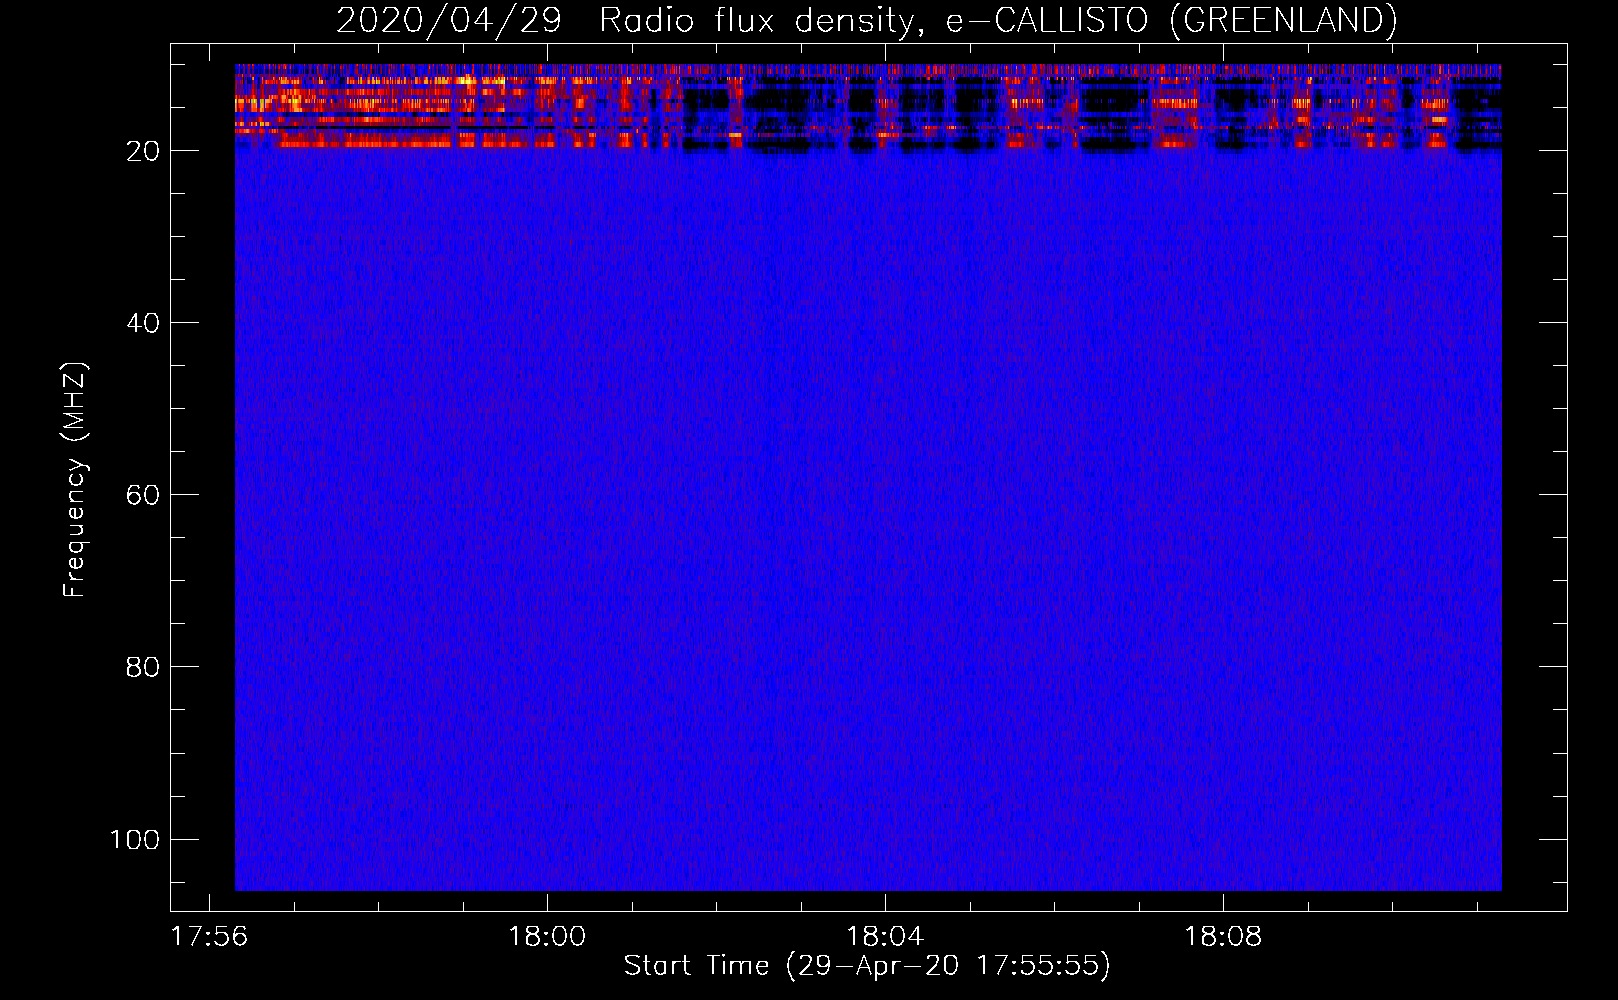
Task: Click the time tick label "18:04"
Action: tap(885, 937)
